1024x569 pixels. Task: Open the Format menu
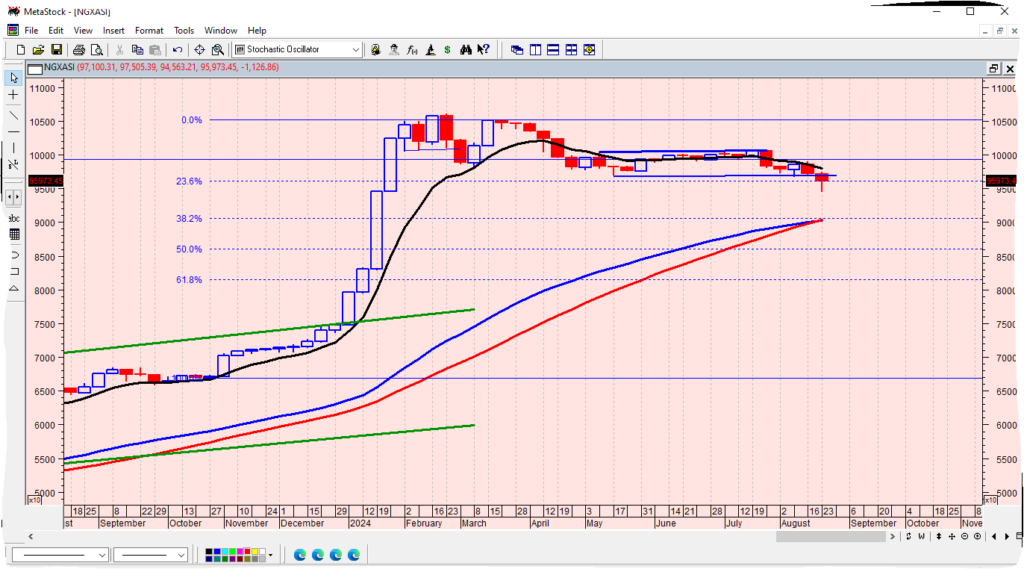pyautogui.click(x=149, y=31)
